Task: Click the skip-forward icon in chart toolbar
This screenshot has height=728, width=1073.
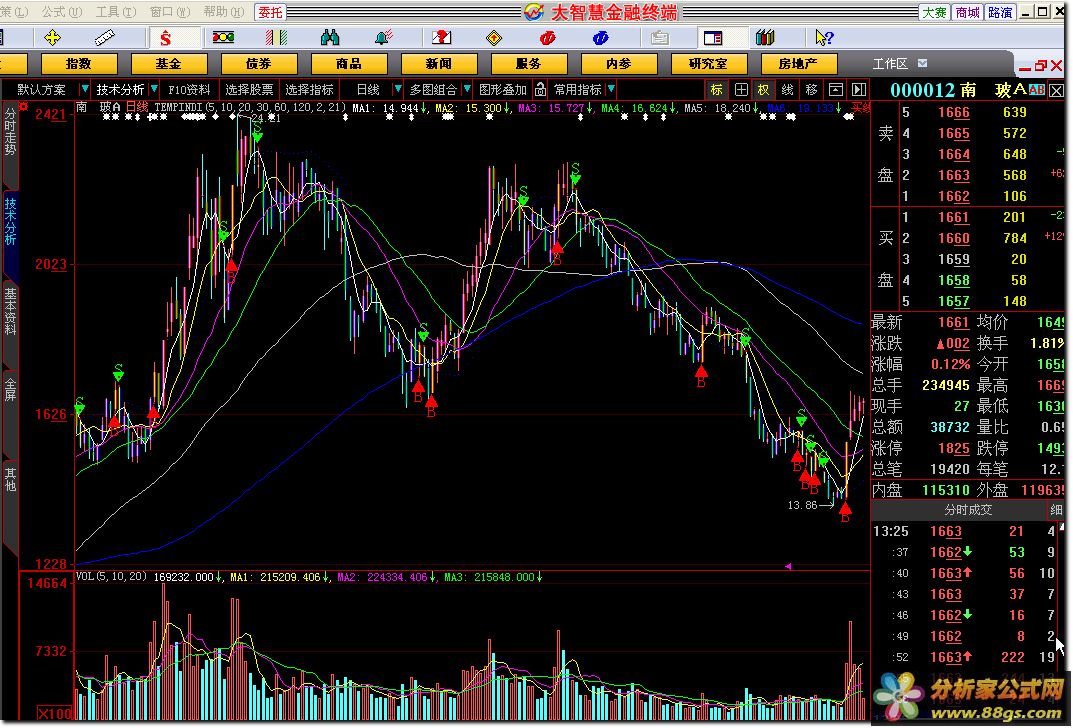Action: 859,90
